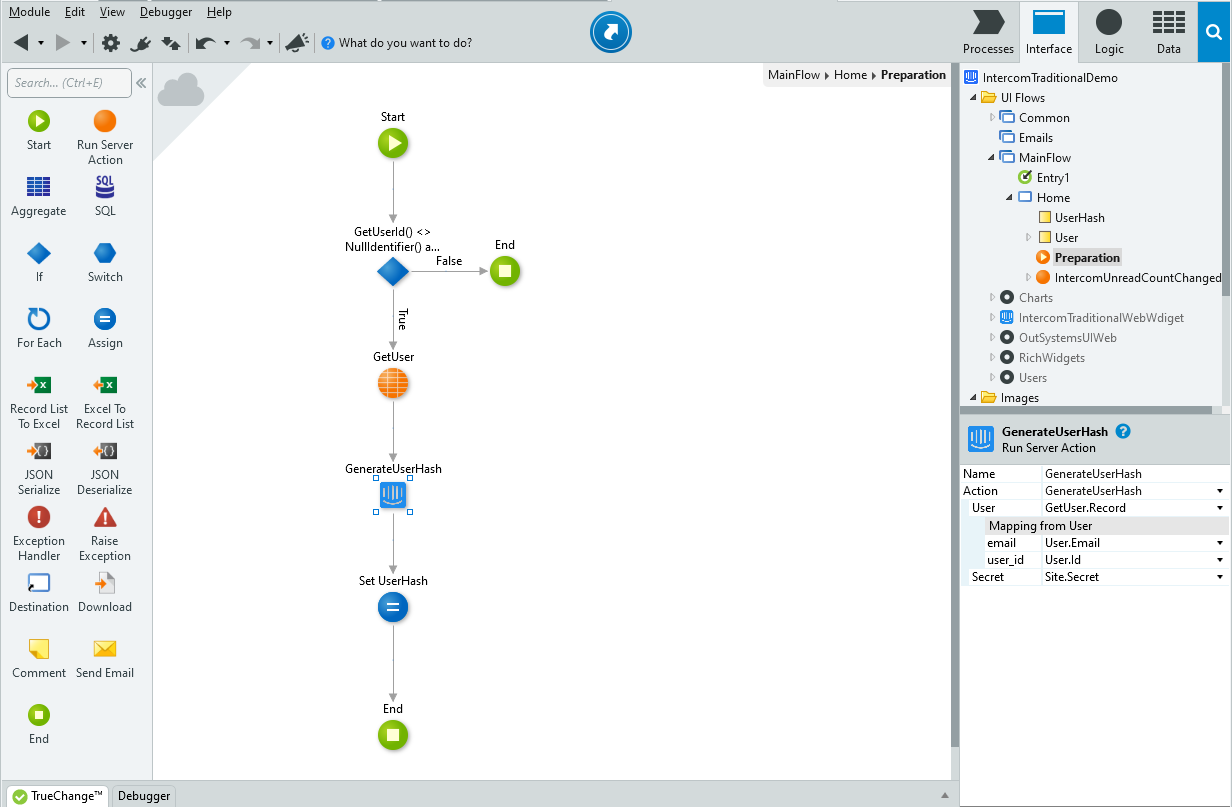Pick the Aggregate tool from toolbox

[x=39, y=197]
